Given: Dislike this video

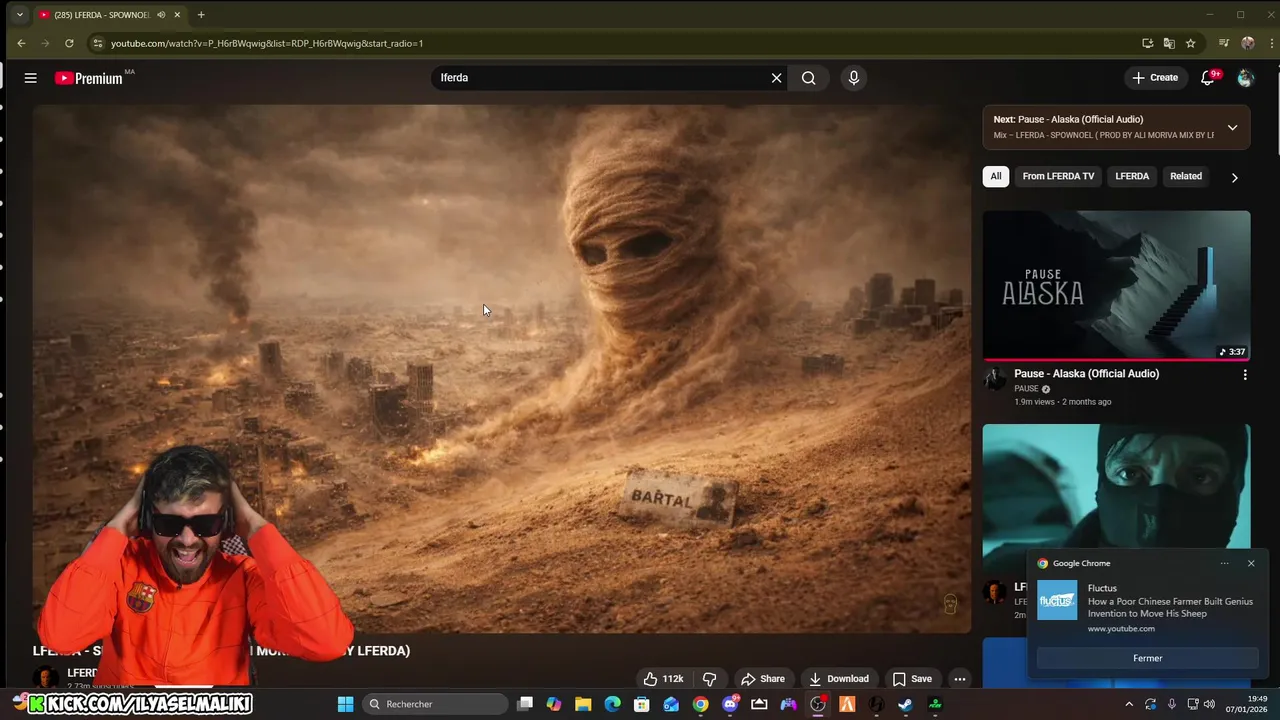Looking at the screenshot, I should 709,679.
